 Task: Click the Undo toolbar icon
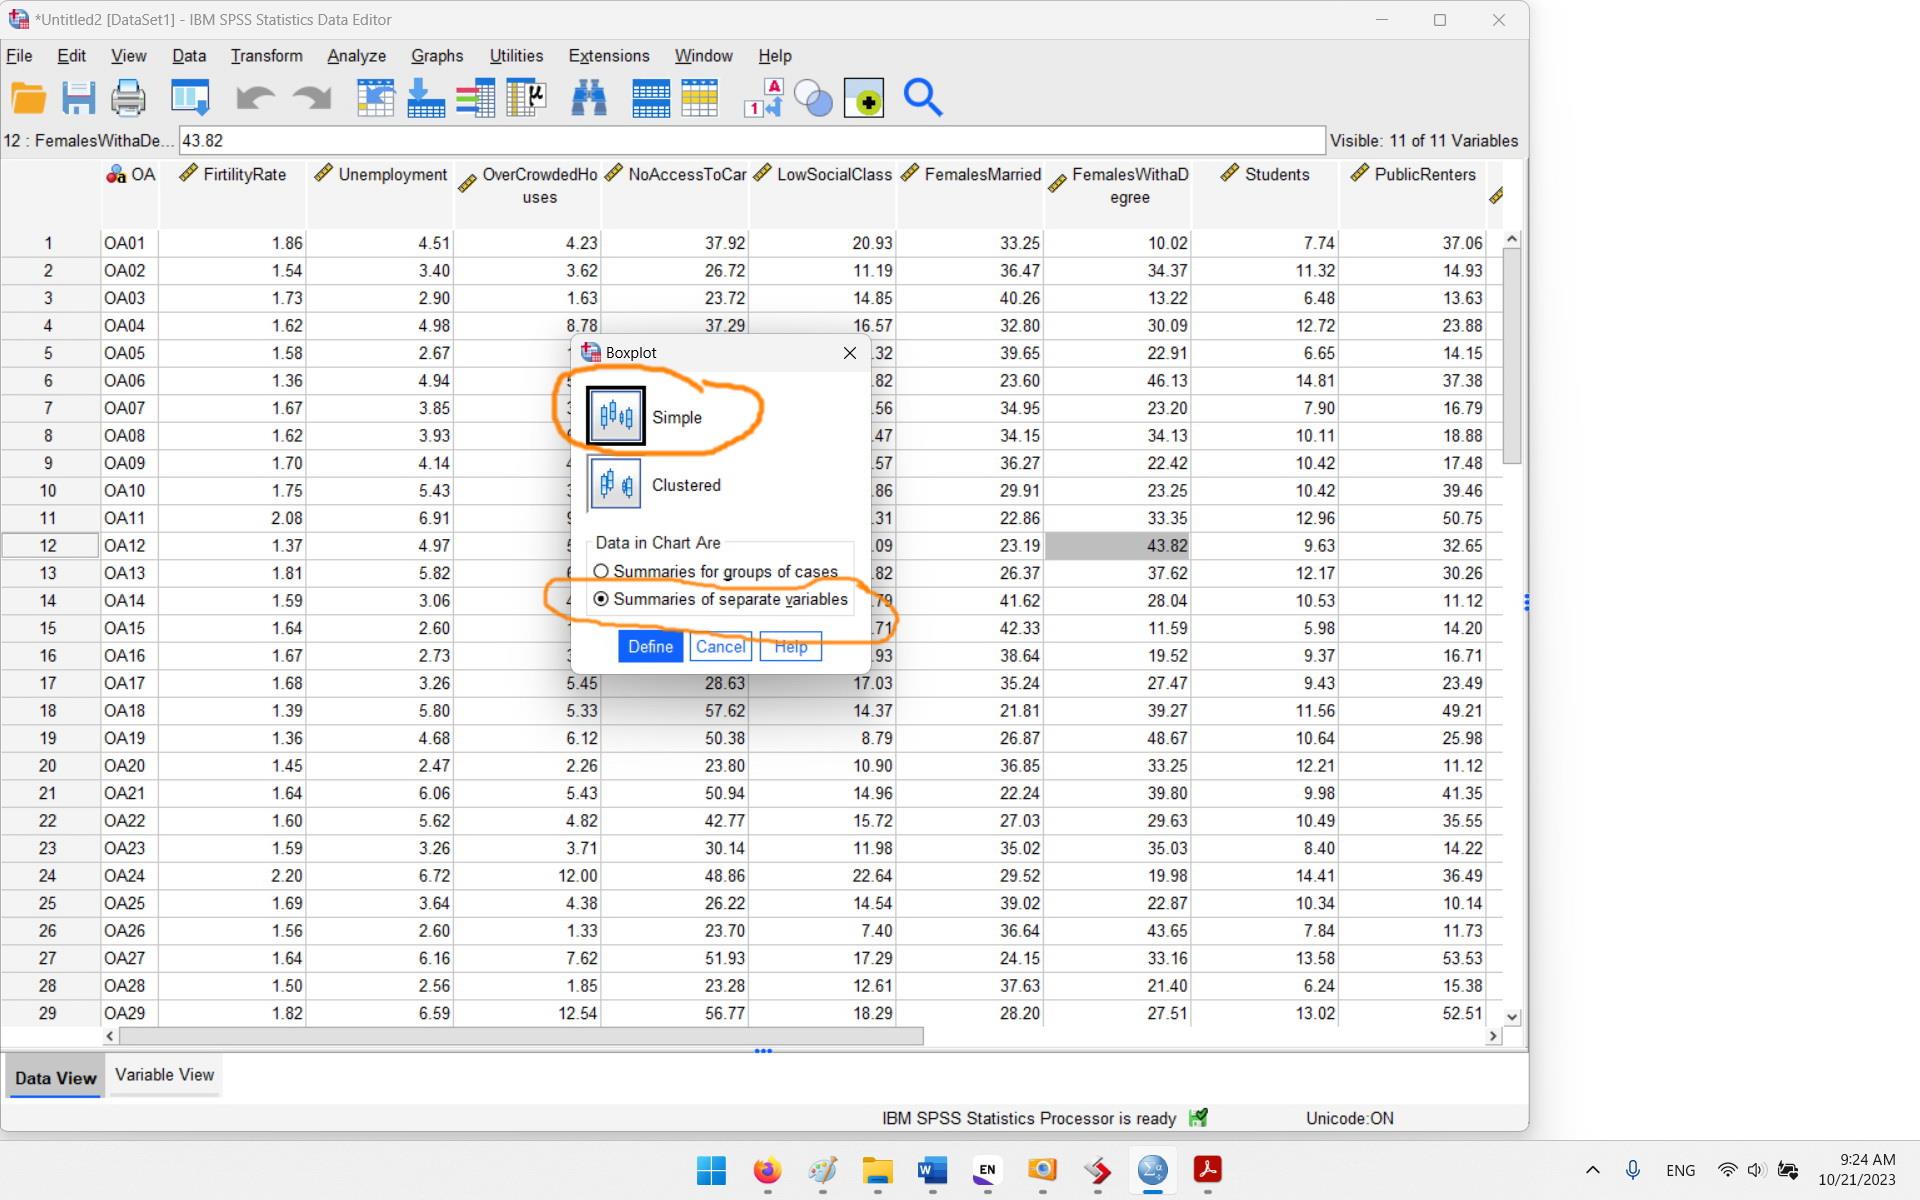pyautogui.click(x=256, y=98)
